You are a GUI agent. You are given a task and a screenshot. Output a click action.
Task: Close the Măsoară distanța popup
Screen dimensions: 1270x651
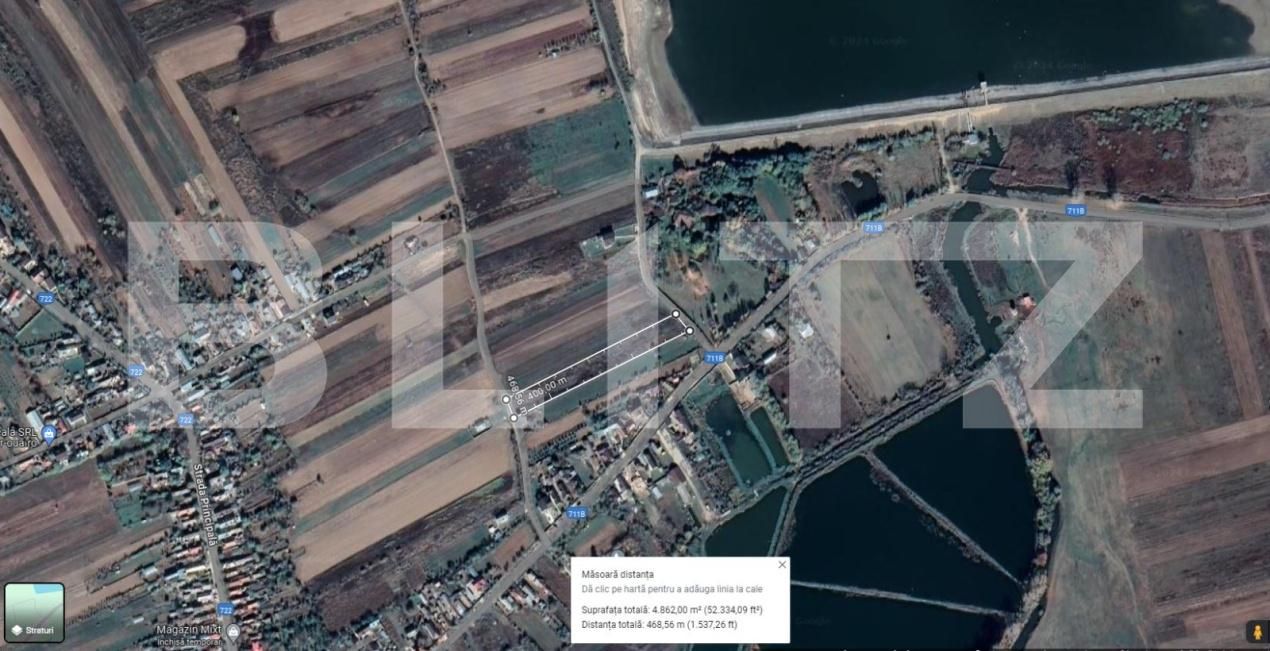[782, 565]
